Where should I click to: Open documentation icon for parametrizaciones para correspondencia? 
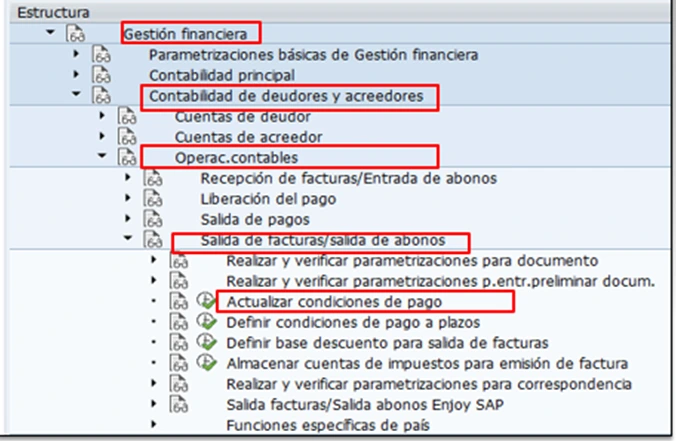click(178, 384)
